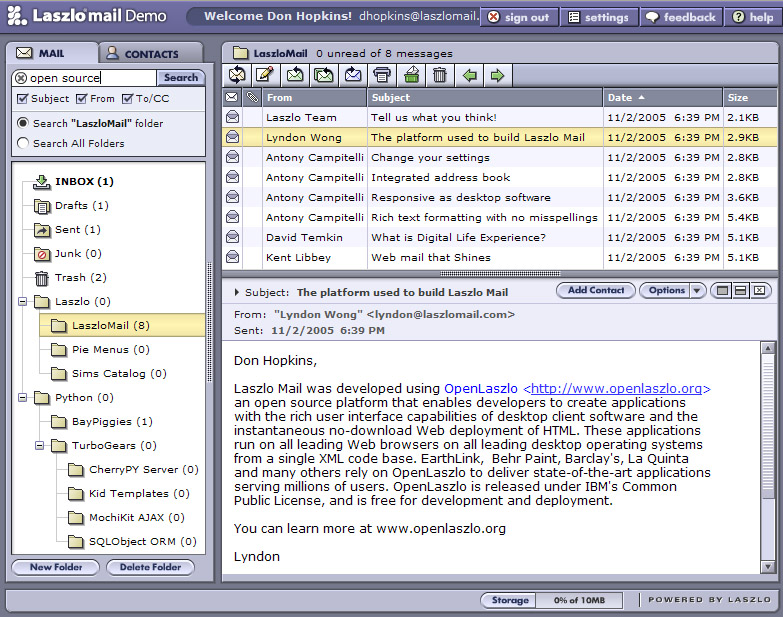Select the Search All Folders radio button
Viewport: 783px width, 617px height.
tap(22, 143)
